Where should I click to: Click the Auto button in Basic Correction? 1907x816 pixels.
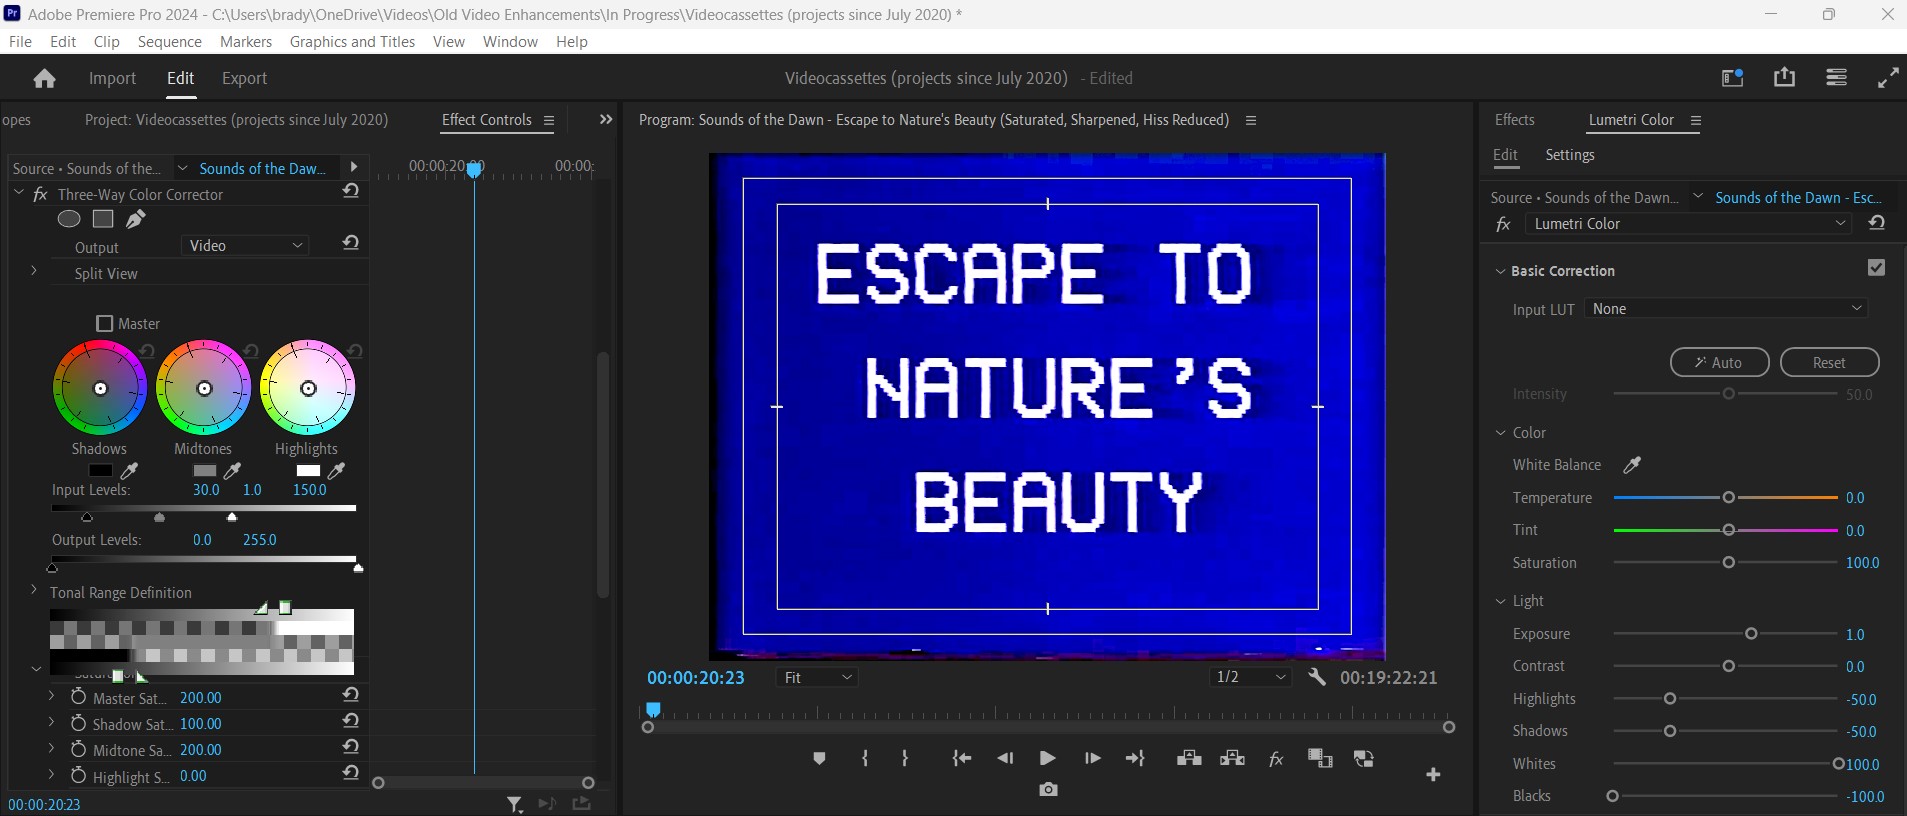pos(1719,362)
